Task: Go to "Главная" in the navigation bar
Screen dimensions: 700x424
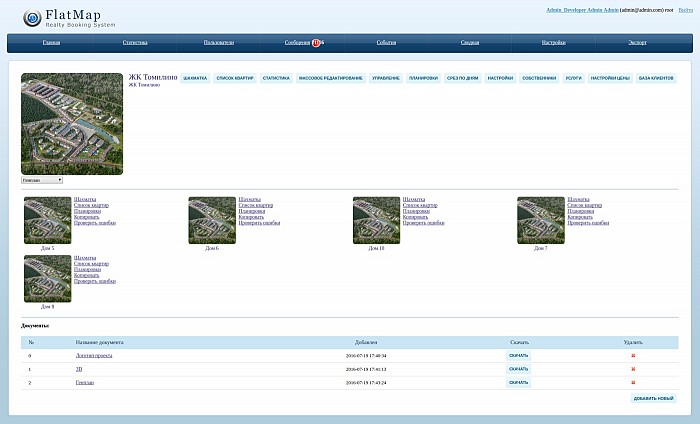Action: 51,43
